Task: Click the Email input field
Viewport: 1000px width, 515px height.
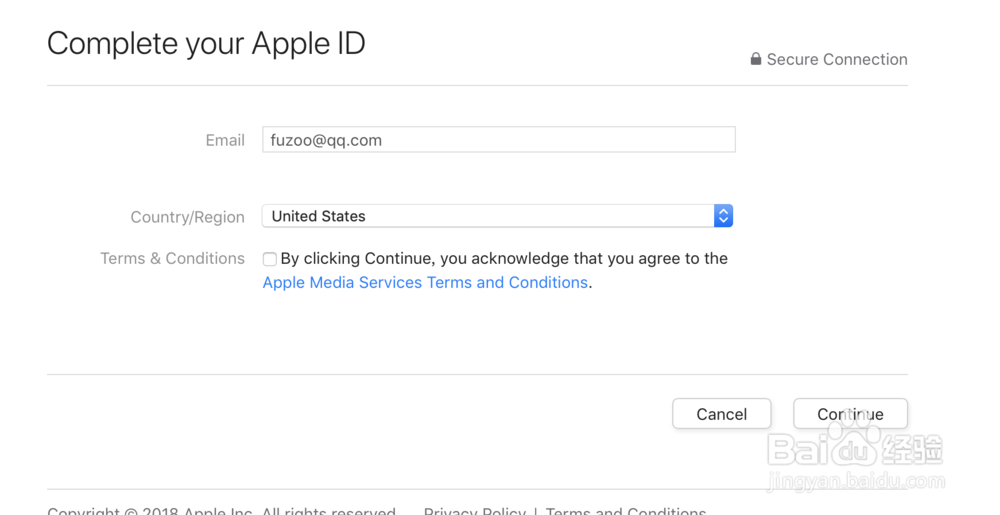Action: 499,140
